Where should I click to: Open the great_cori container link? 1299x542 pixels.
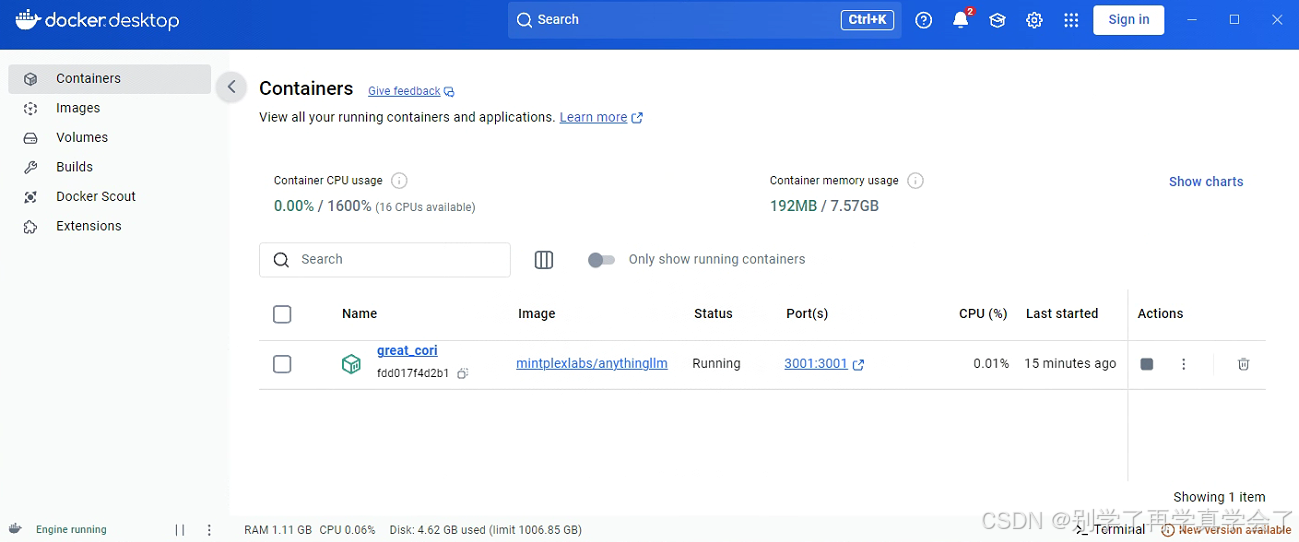407,351
